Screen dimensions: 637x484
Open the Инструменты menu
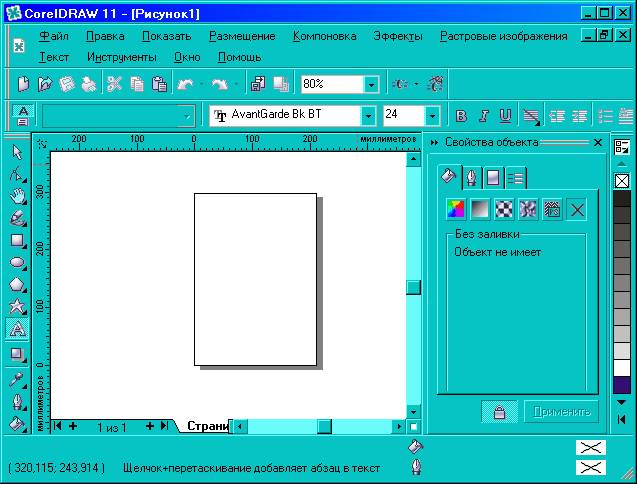[121, 57]
